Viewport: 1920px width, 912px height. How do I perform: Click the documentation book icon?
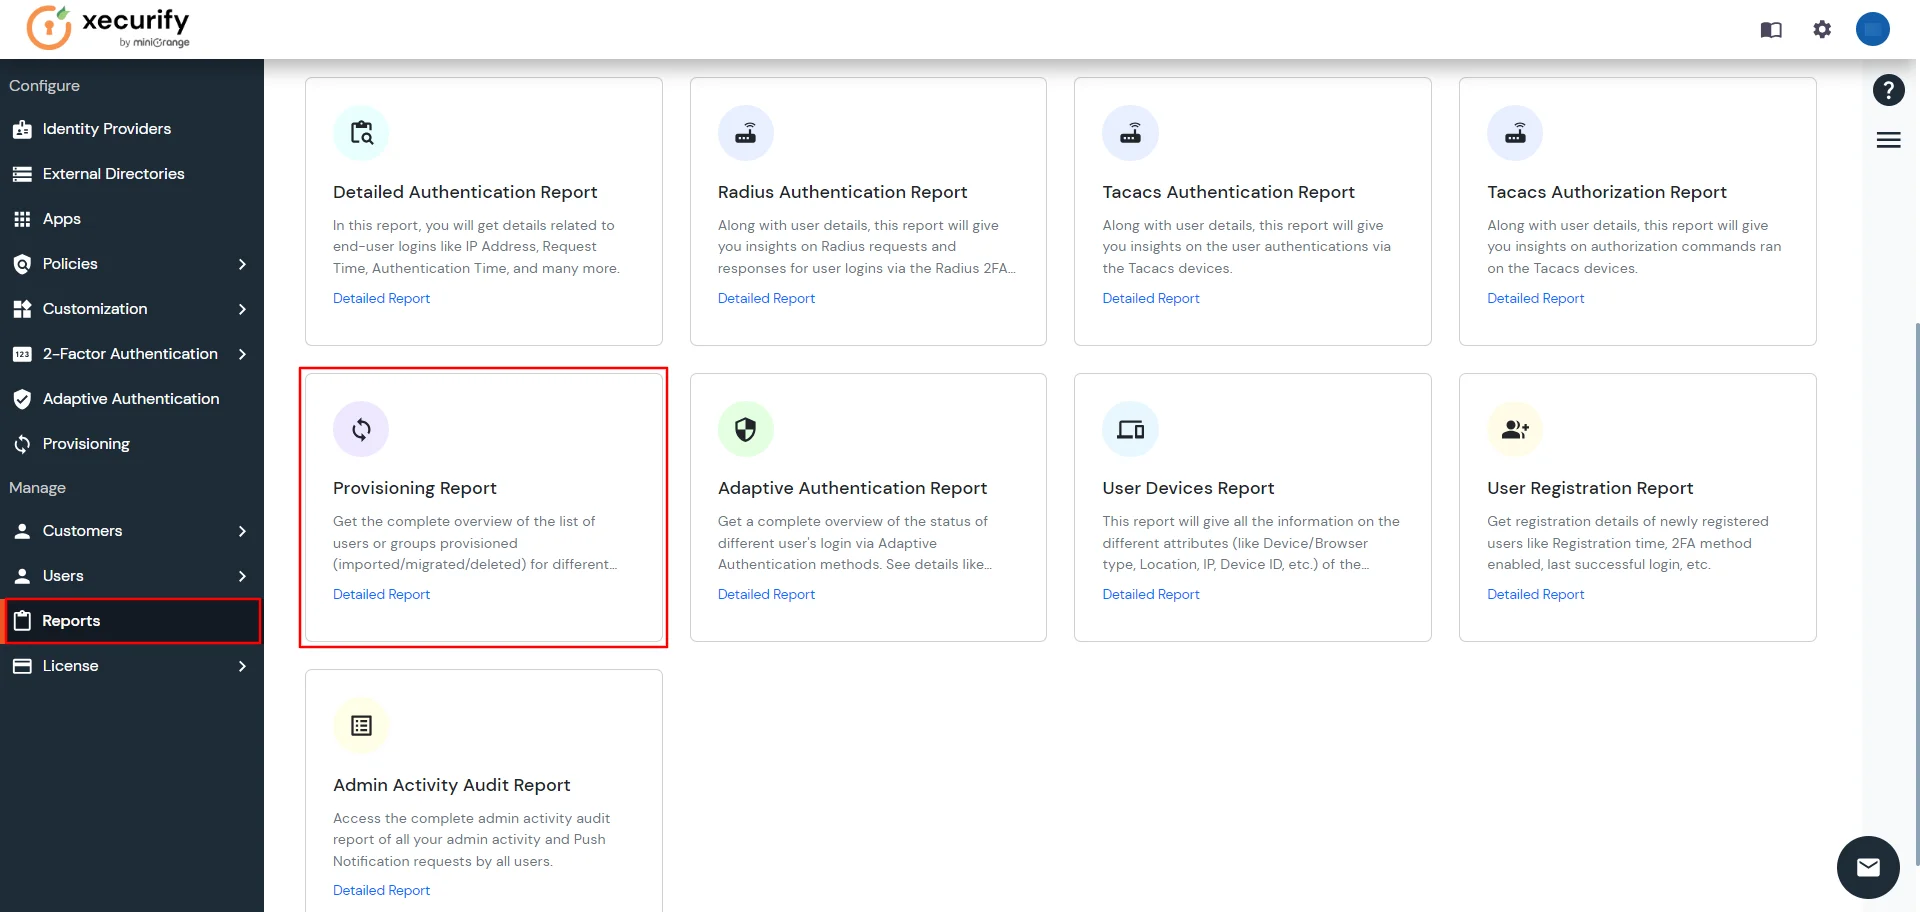(x=1770, y=29)
